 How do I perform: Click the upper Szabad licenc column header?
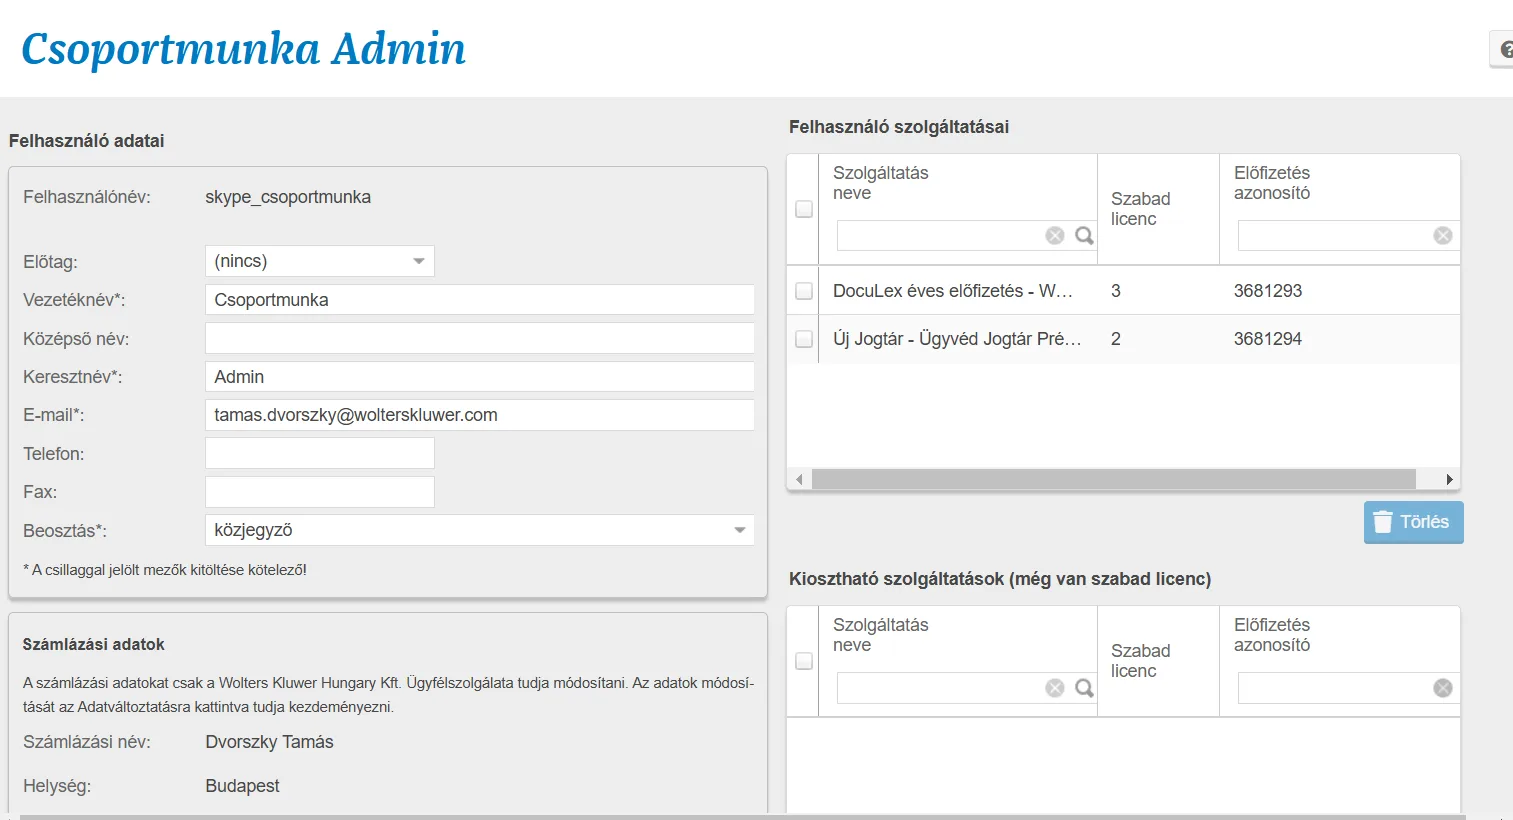[x=1140, y=209]
